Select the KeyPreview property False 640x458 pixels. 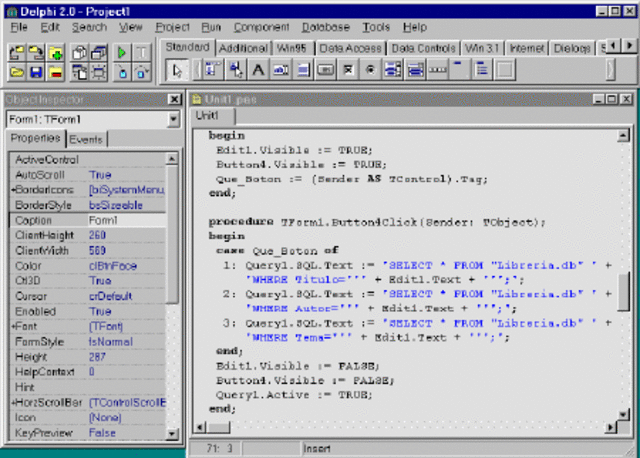127,433
